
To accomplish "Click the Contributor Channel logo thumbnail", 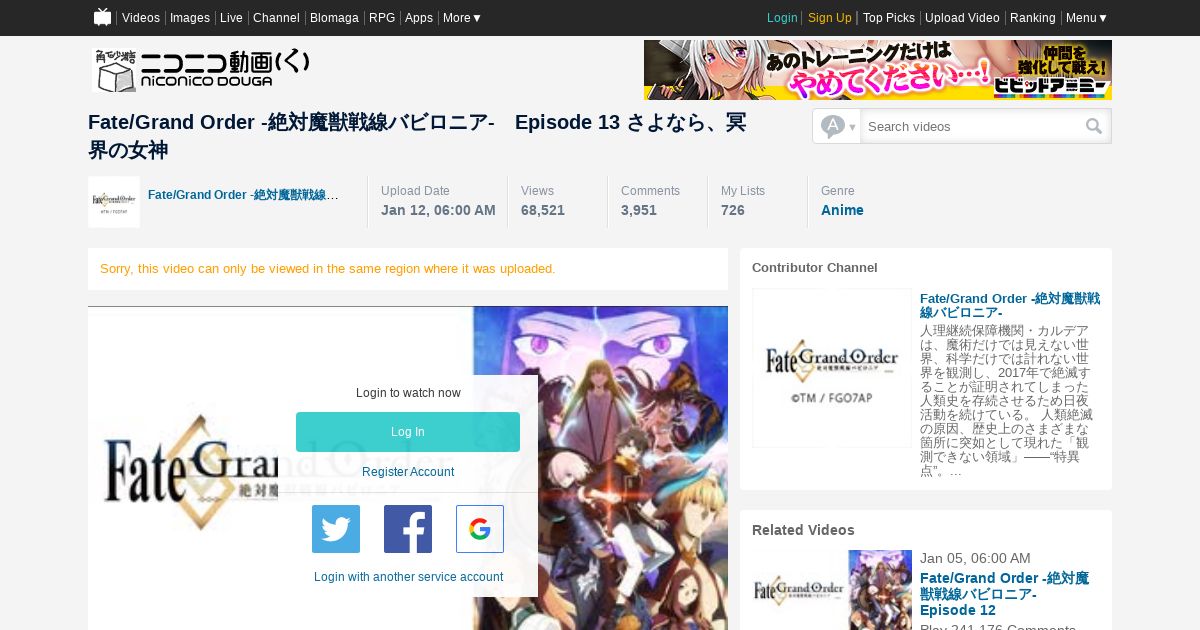I will click(x=832, y=368).
